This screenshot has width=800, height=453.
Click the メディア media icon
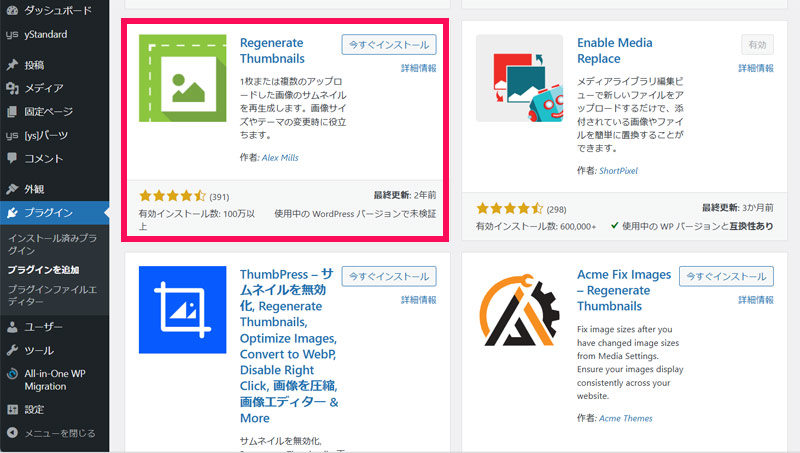(x=12, y=88)
